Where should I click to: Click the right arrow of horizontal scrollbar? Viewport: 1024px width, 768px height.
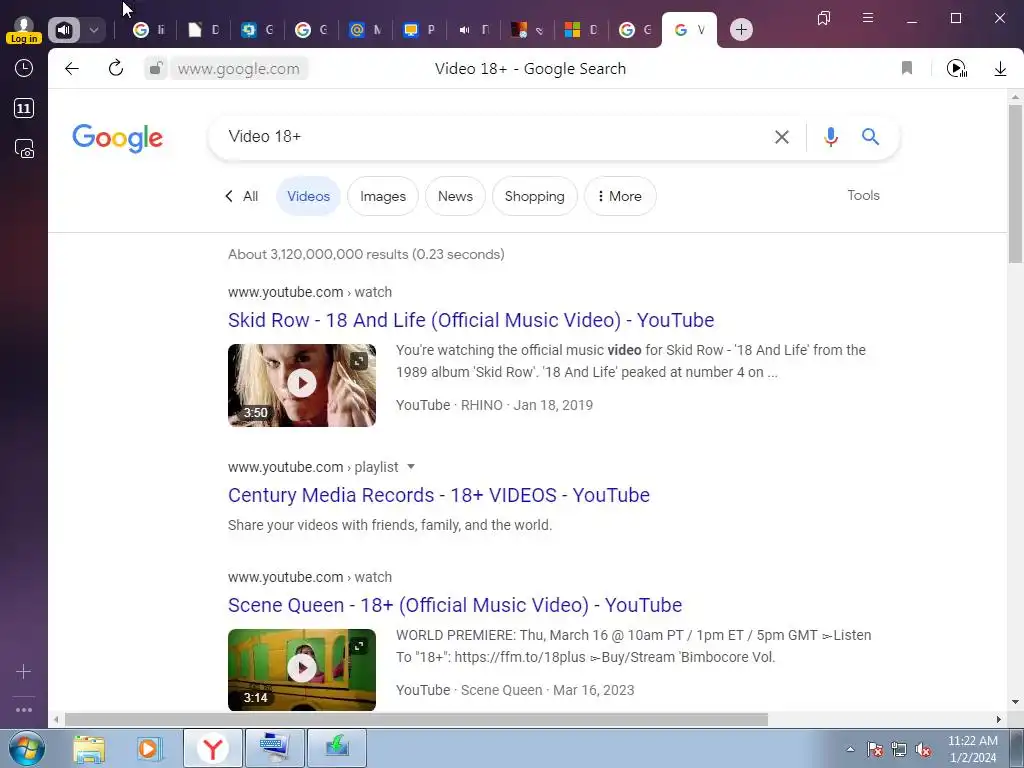tap(999, 720)
